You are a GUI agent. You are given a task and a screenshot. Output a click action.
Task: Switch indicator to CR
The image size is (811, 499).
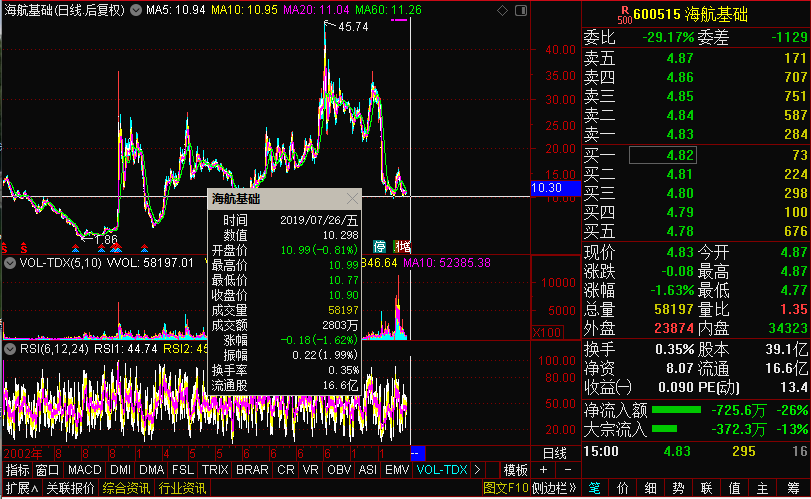(x=286, y=470)
